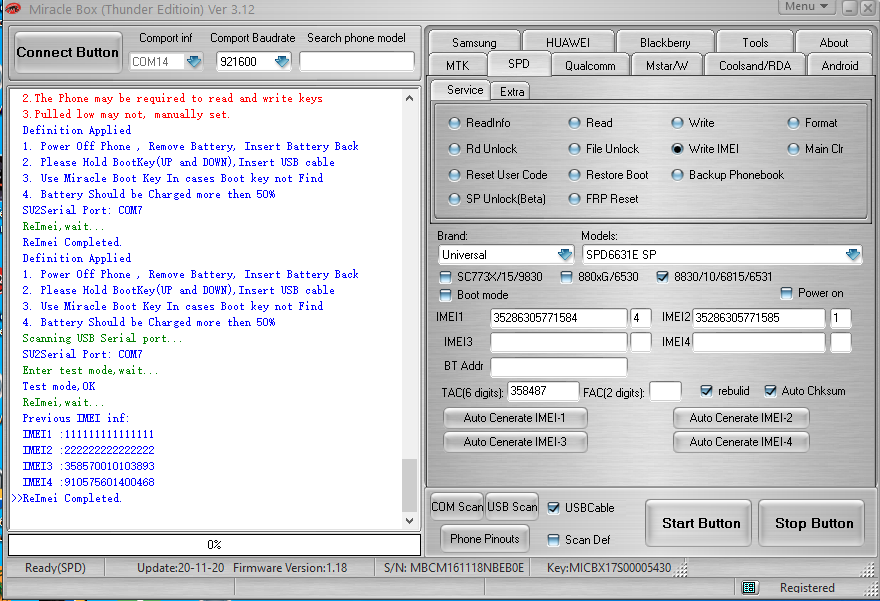Screen dimensions: 880x601
Task: Click Auto Cenerate IMEI-2 button
Action: [741, 418]
